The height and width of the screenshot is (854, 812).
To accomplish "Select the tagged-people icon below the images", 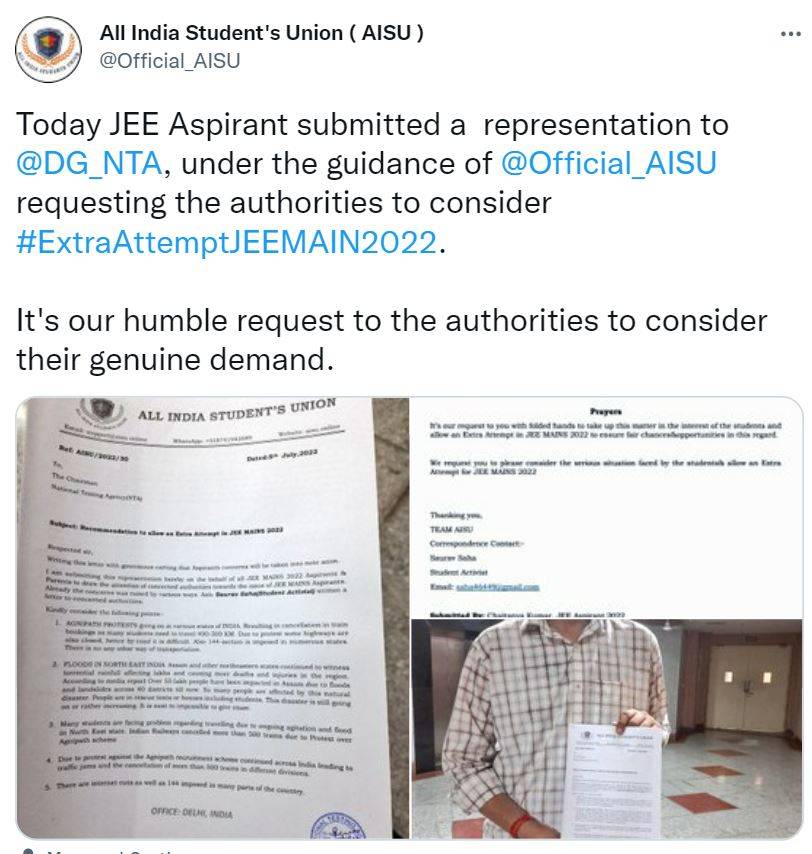I will [x=27, y=850].
